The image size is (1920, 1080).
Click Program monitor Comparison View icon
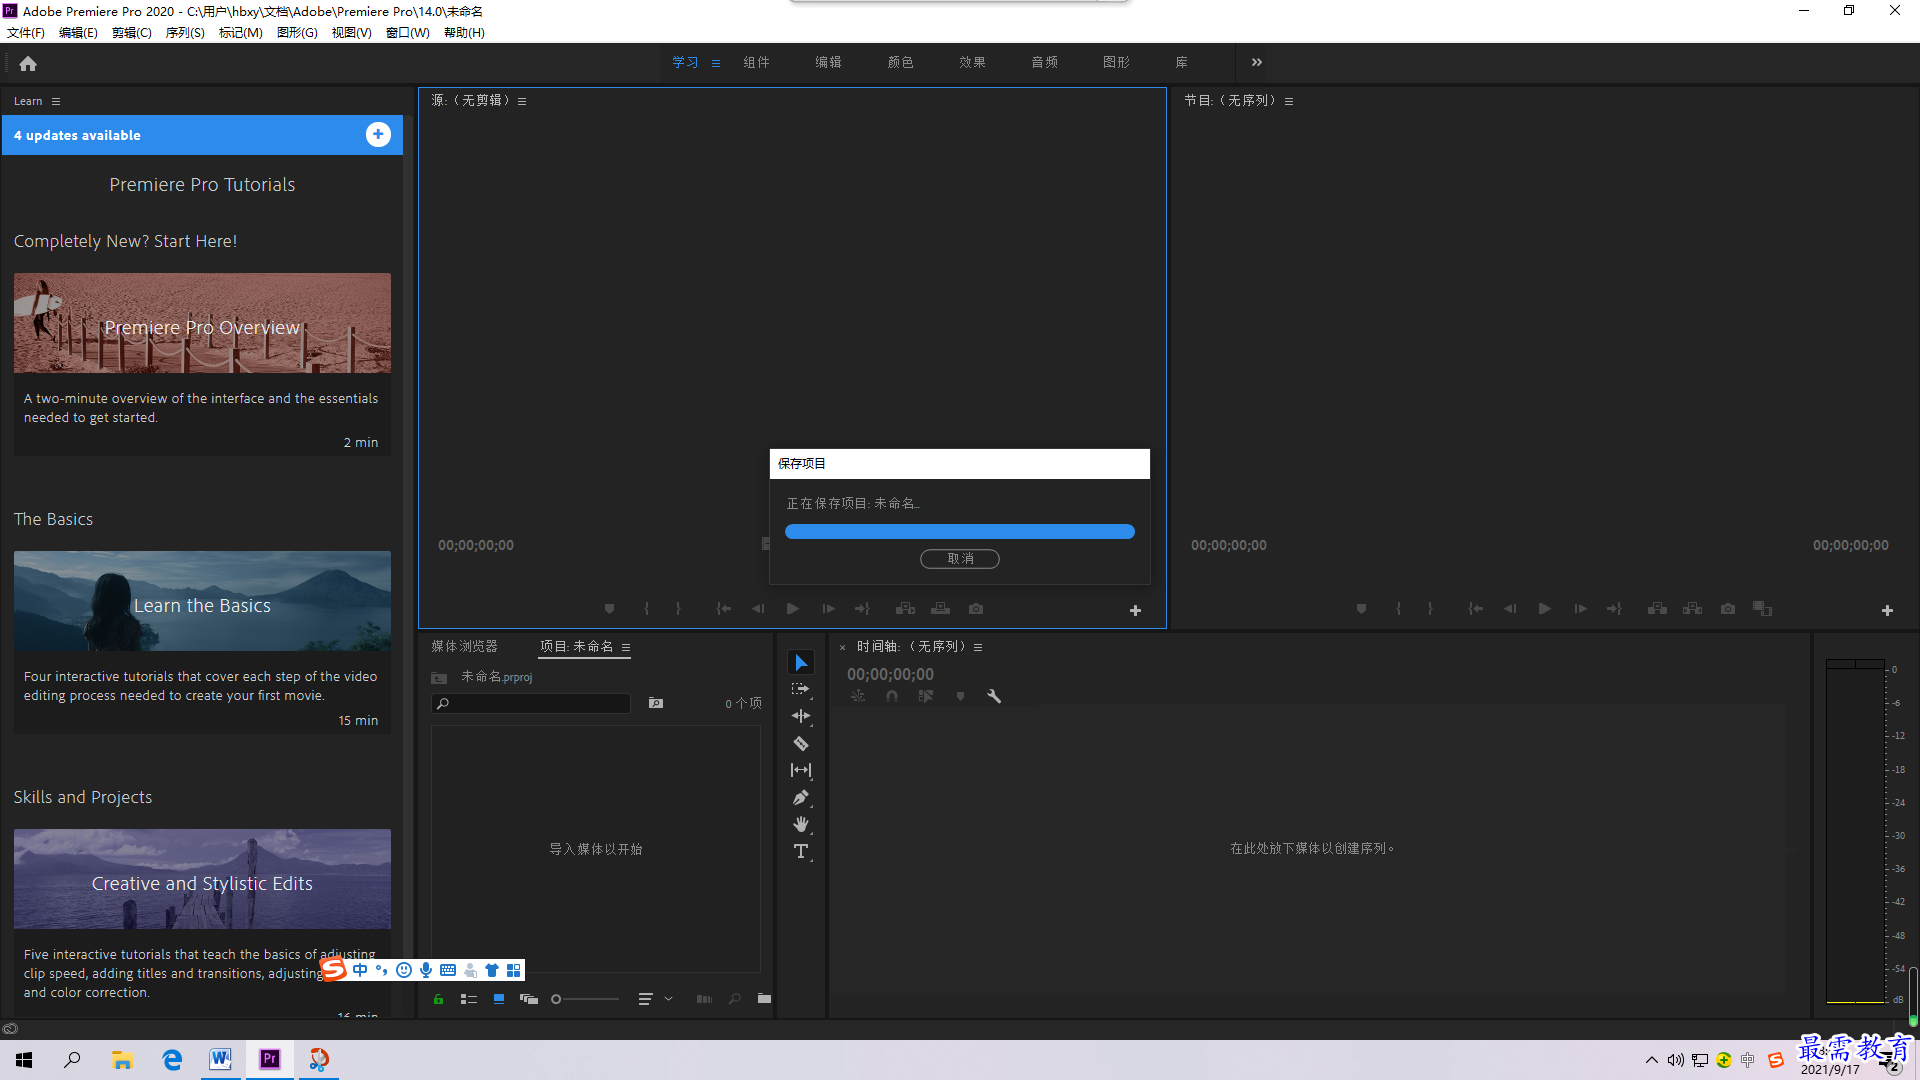[x=1763, y=608]
